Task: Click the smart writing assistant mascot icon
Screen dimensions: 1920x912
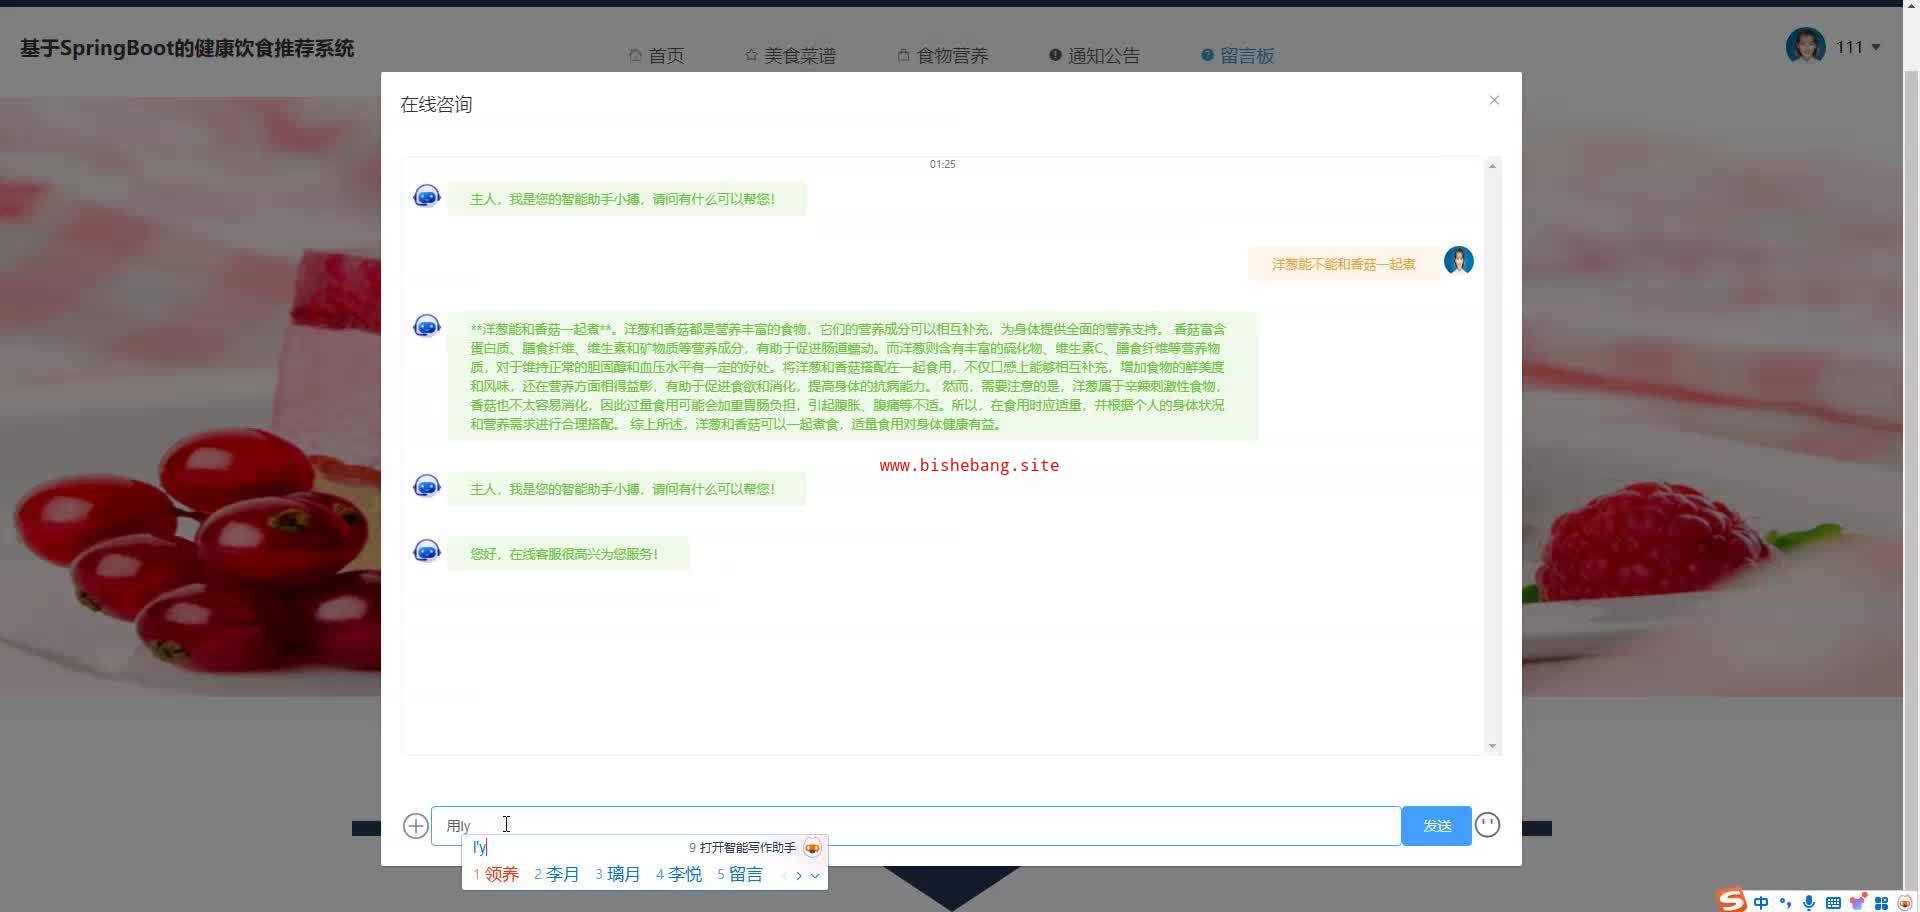Action: [812, 848]
